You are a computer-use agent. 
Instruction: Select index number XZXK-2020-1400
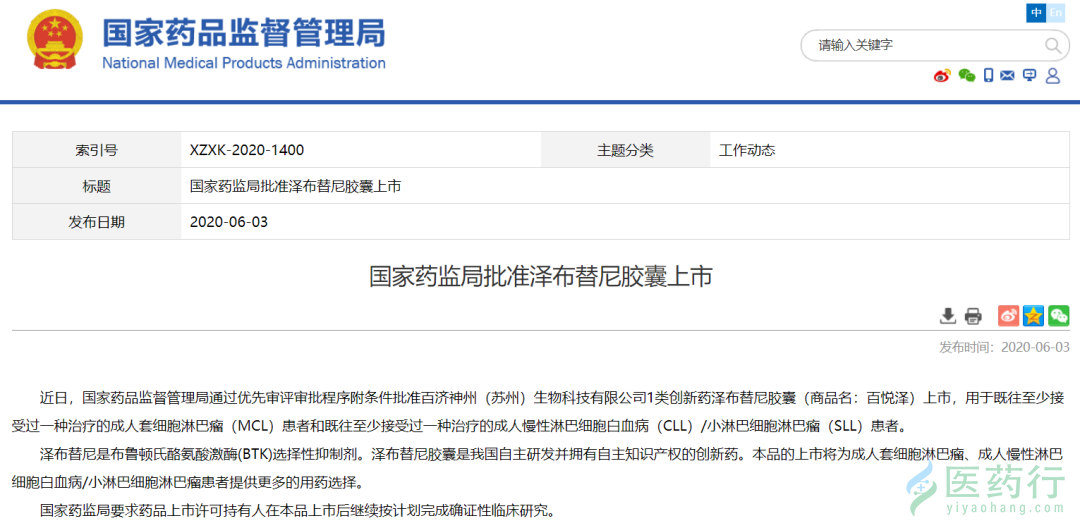click(x=247, y=150)
